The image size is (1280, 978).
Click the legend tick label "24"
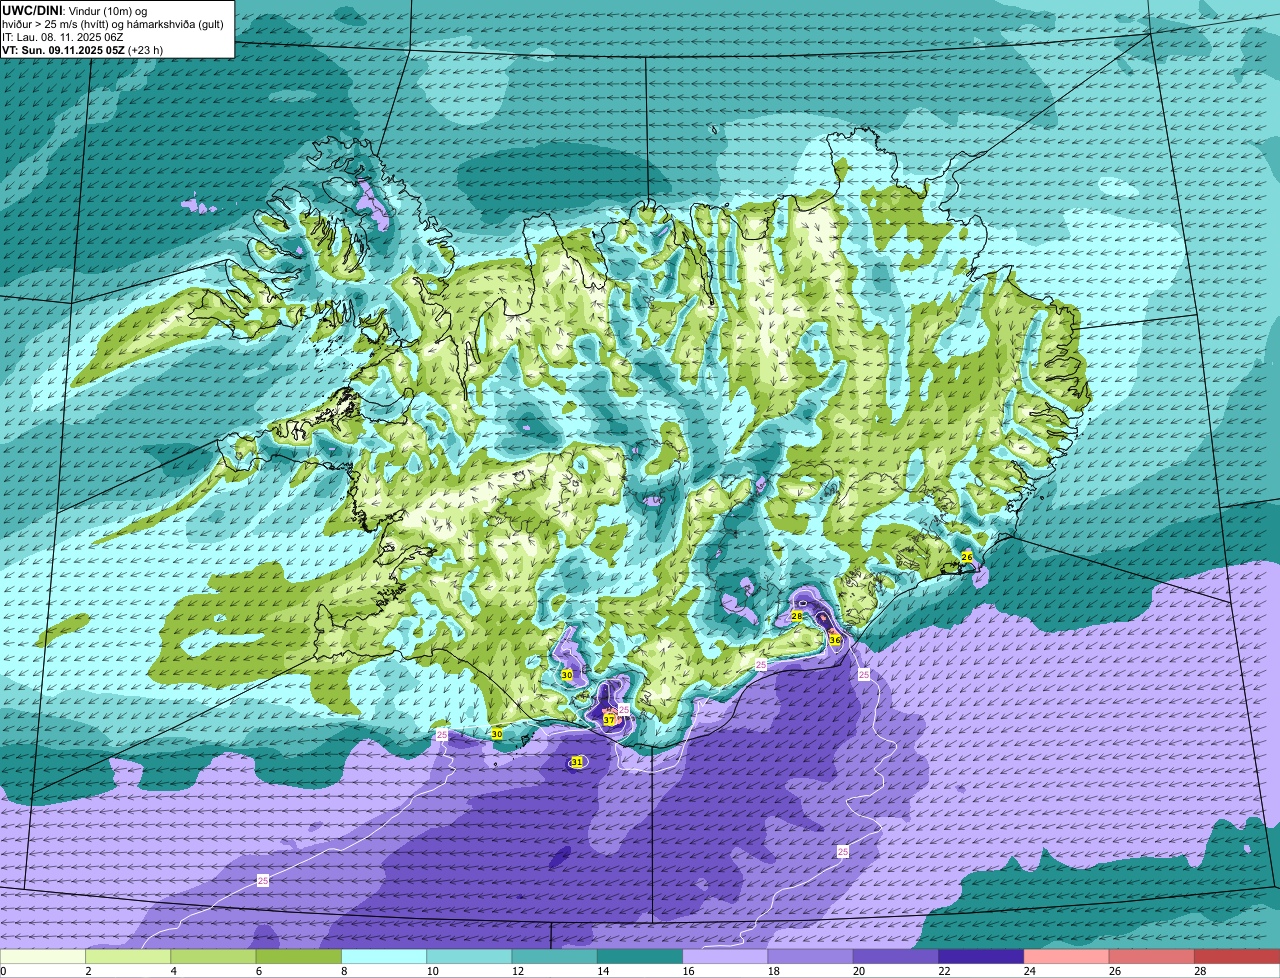tap(1029, 971)
